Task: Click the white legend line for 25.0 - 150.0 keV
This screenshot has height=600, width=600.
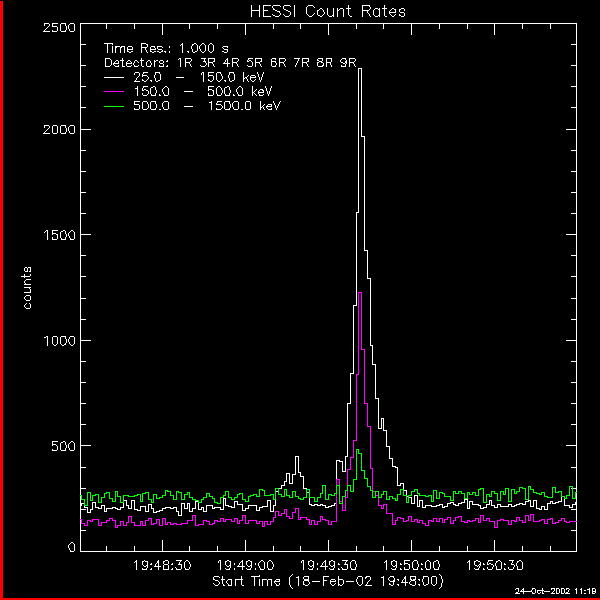Action: [x=114, y=77]
